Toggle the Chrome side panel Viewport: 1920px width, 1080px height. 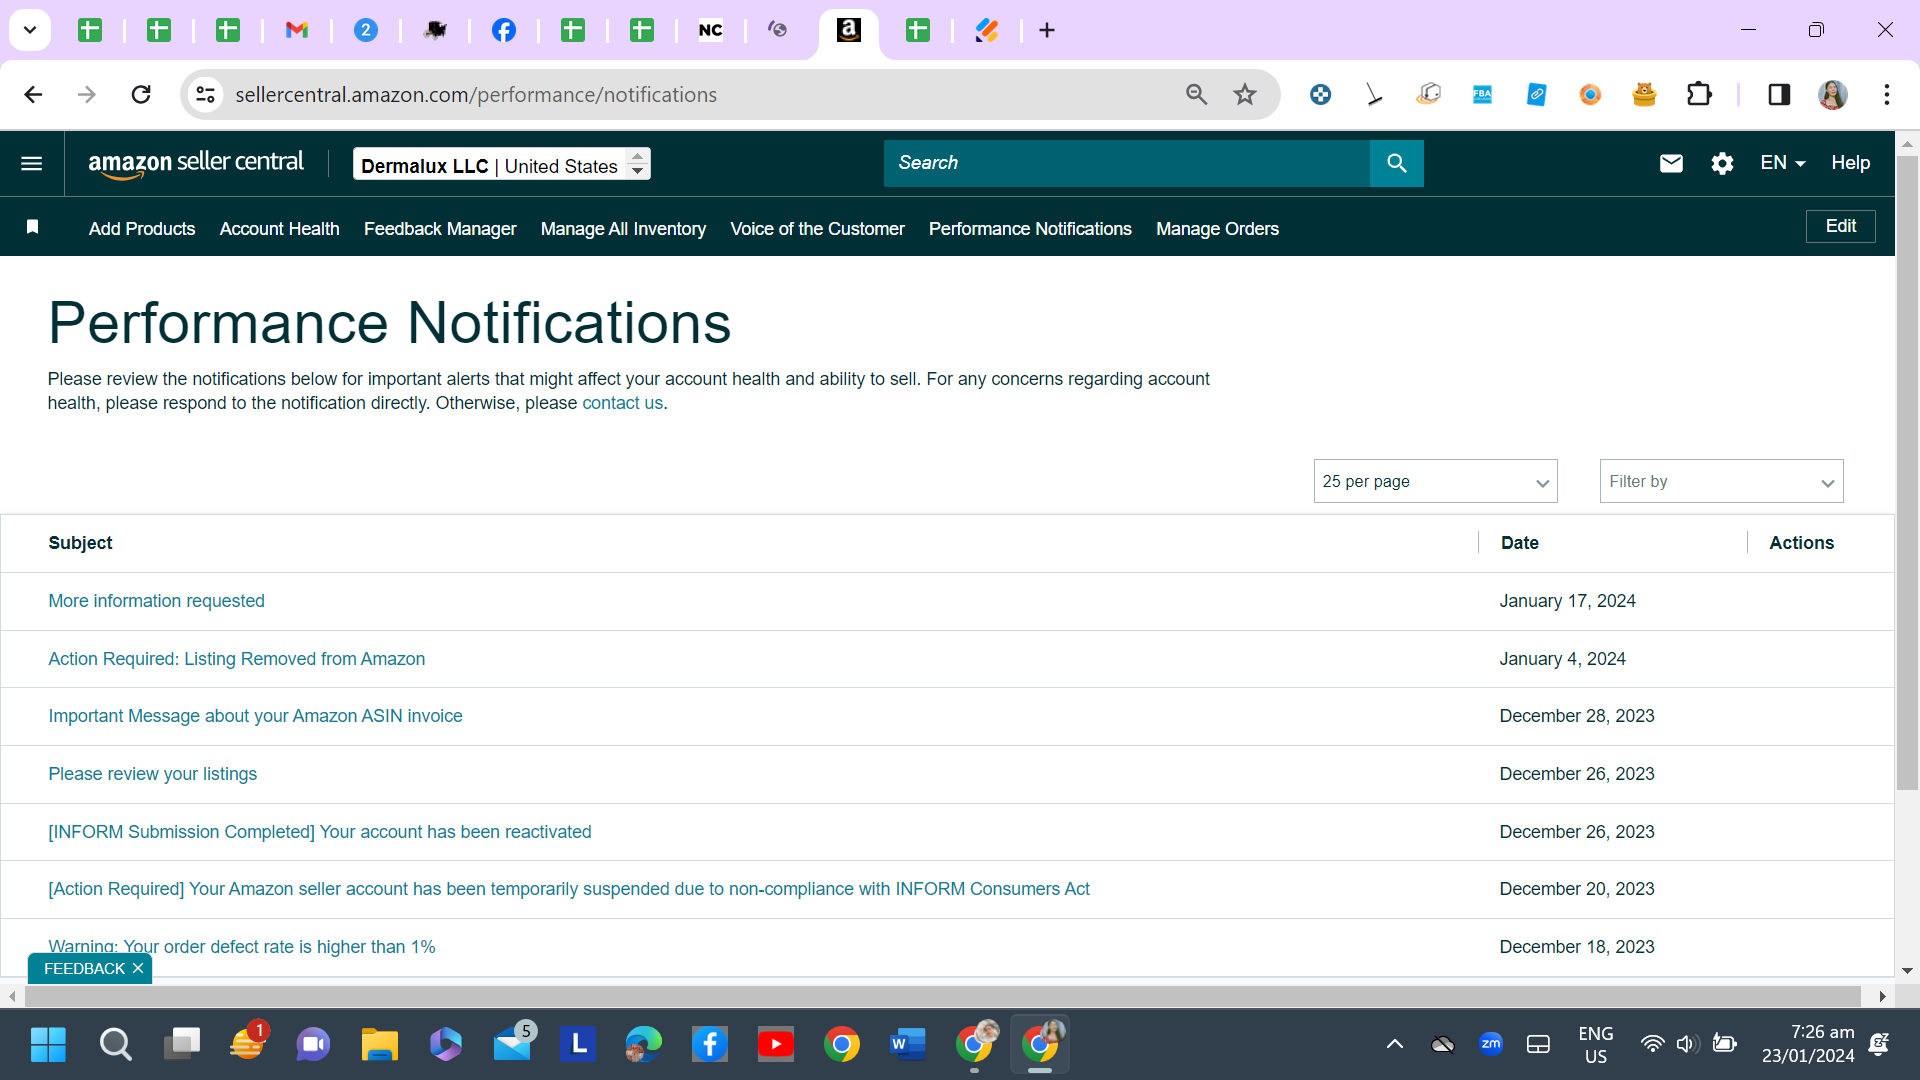coord(1779,94)
